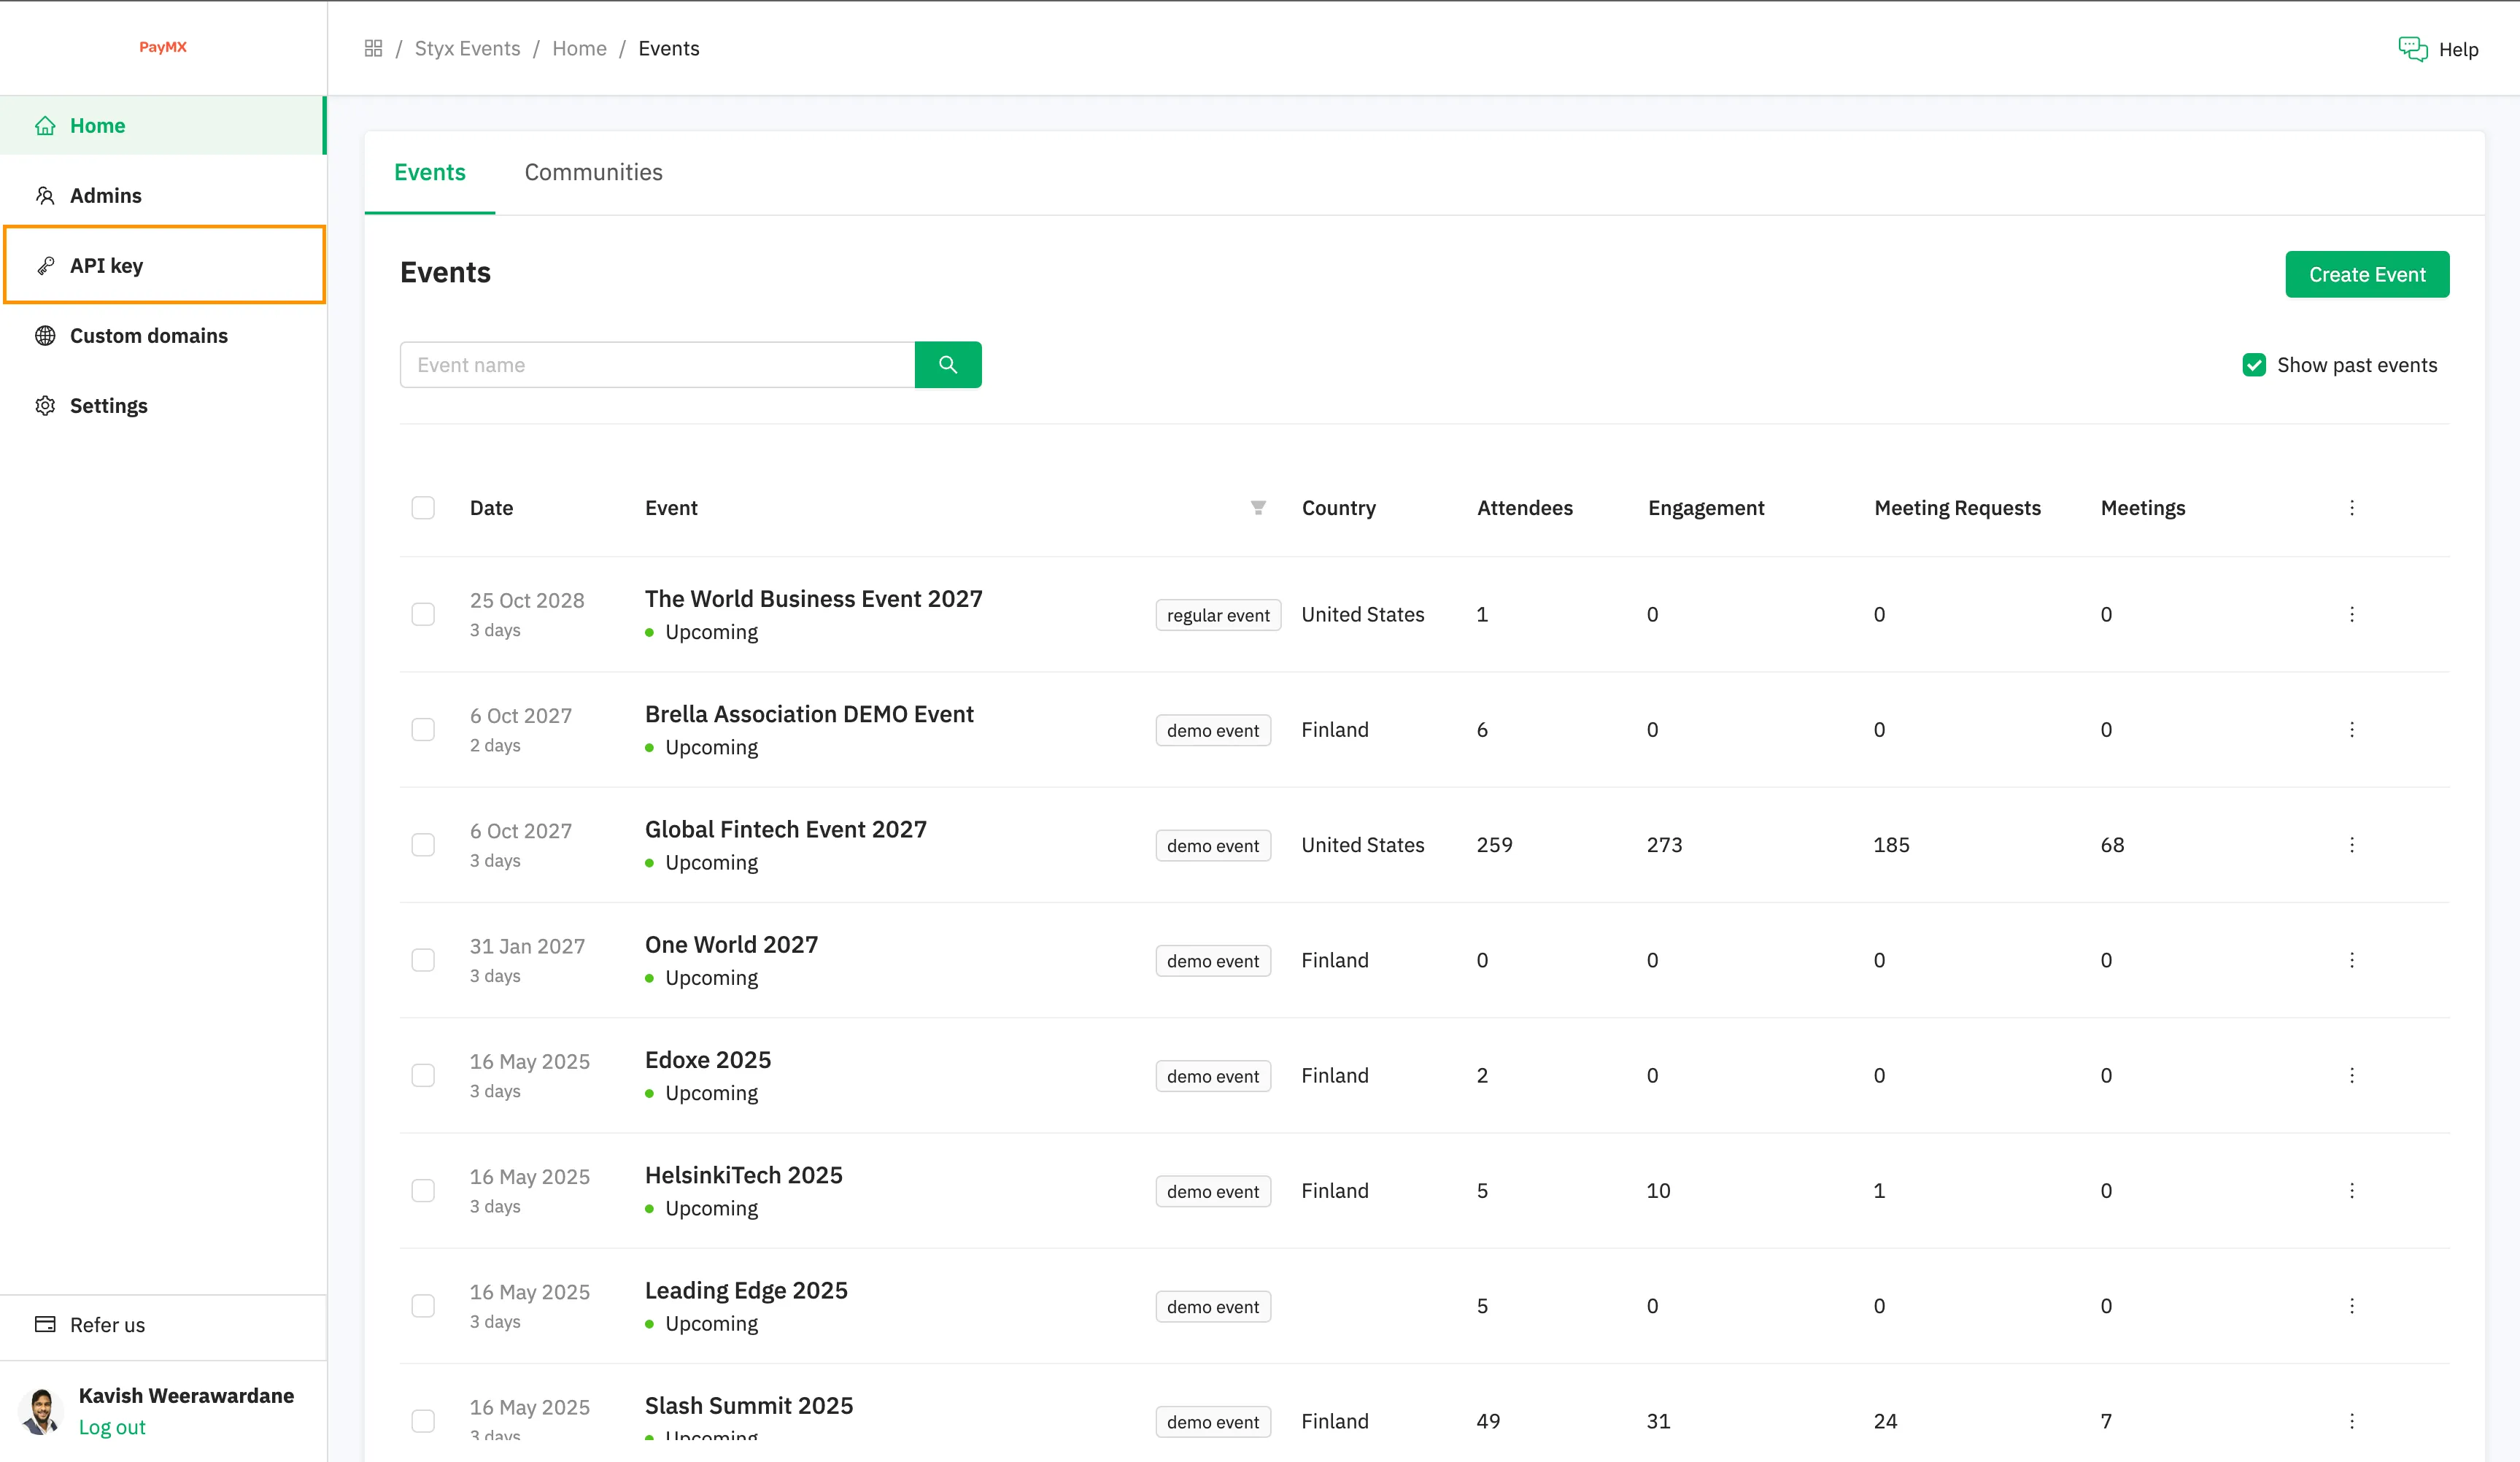Go to Custom domains in sidebar

(x=163, y=336)
